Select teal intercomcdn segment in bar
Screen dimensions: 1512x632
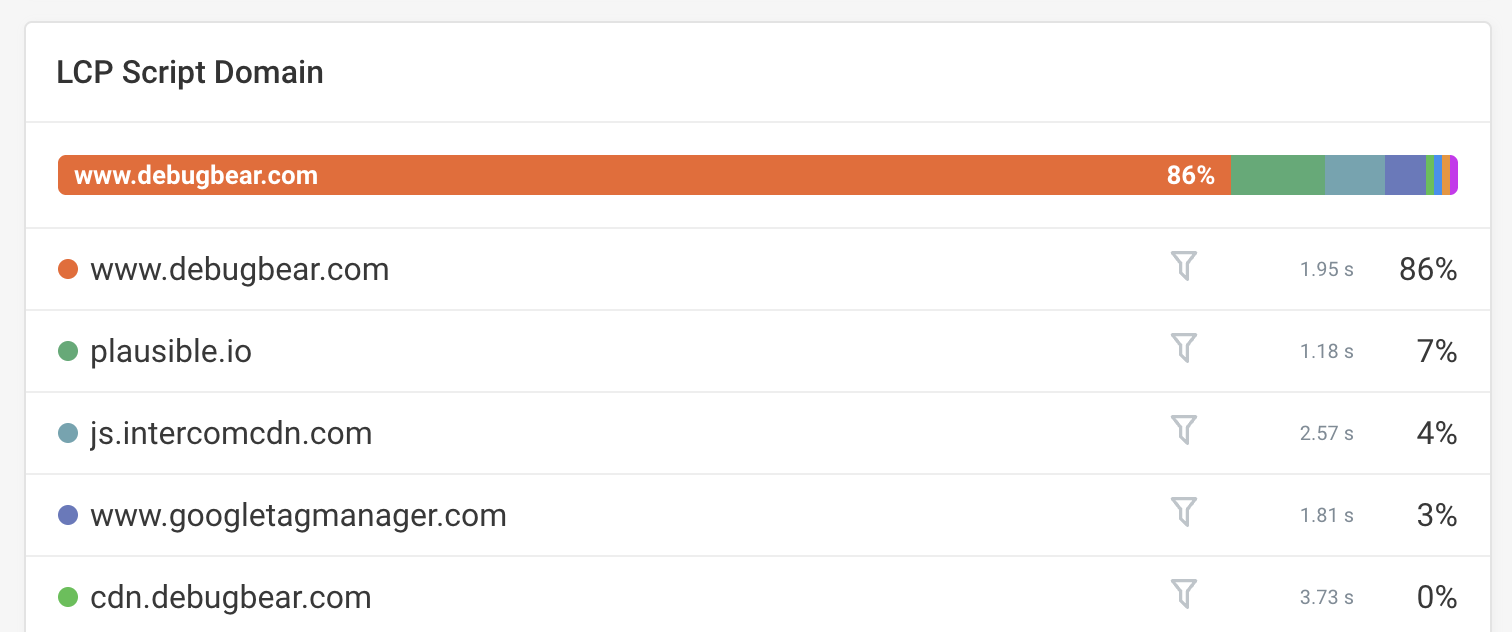point(1355,175)
